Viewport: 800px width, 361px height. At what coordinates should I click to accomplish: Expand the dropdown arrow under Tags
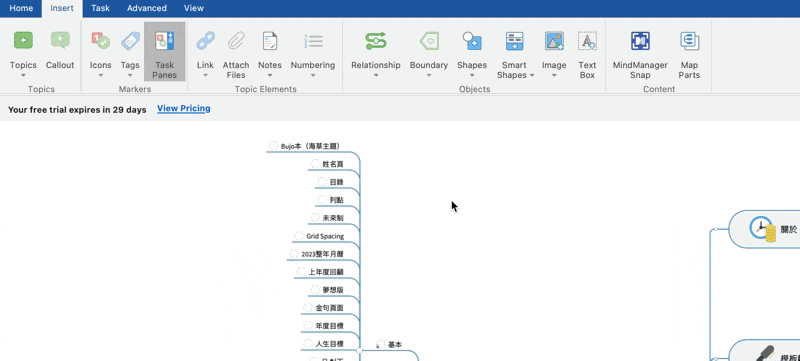(130, 75)
